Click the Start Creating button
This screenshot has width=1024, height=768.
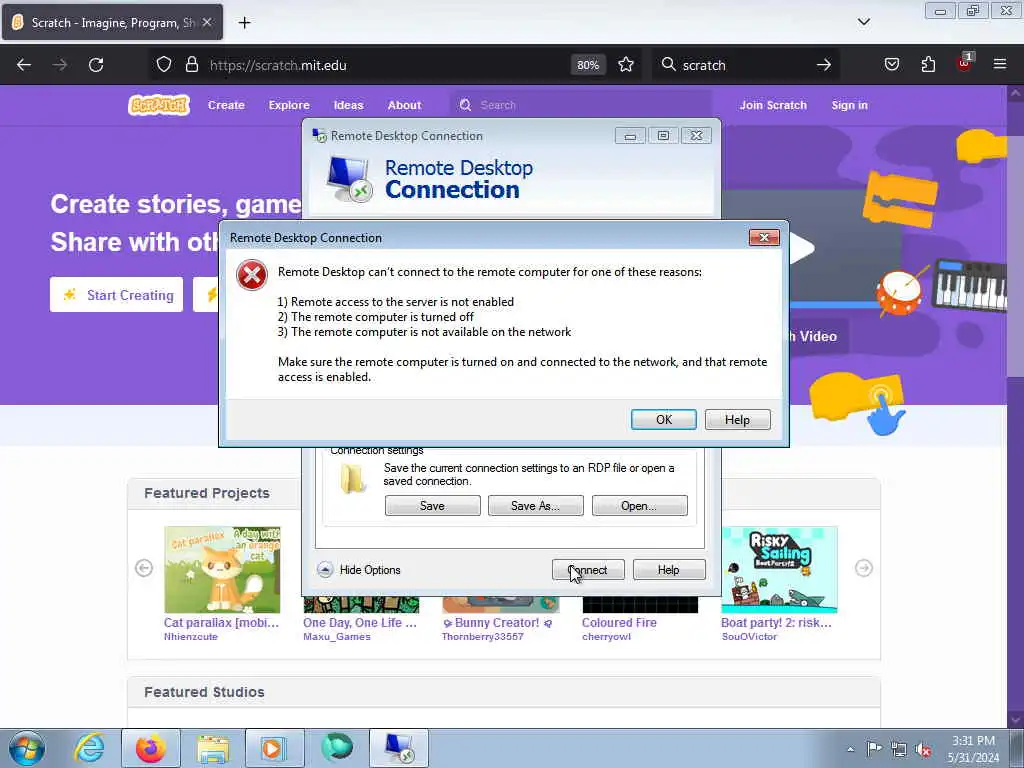click(x=117, y=295)
